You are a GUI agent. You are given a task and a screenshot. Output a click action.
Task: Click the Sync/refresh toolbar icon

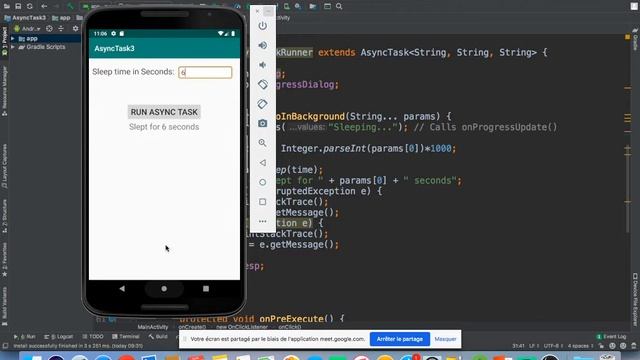click(30, 6)
